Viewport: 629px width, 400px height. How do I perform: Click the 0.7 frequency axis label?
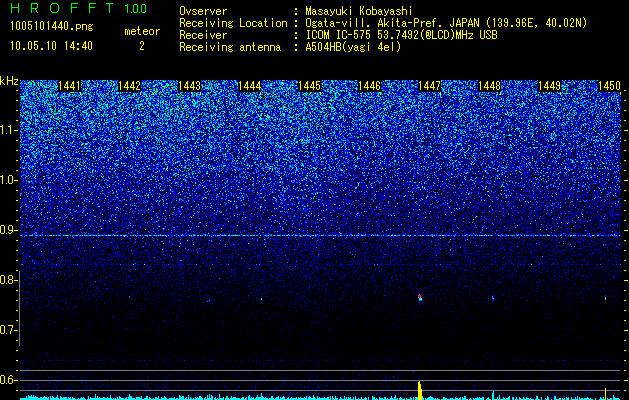[x=8, y=330]
